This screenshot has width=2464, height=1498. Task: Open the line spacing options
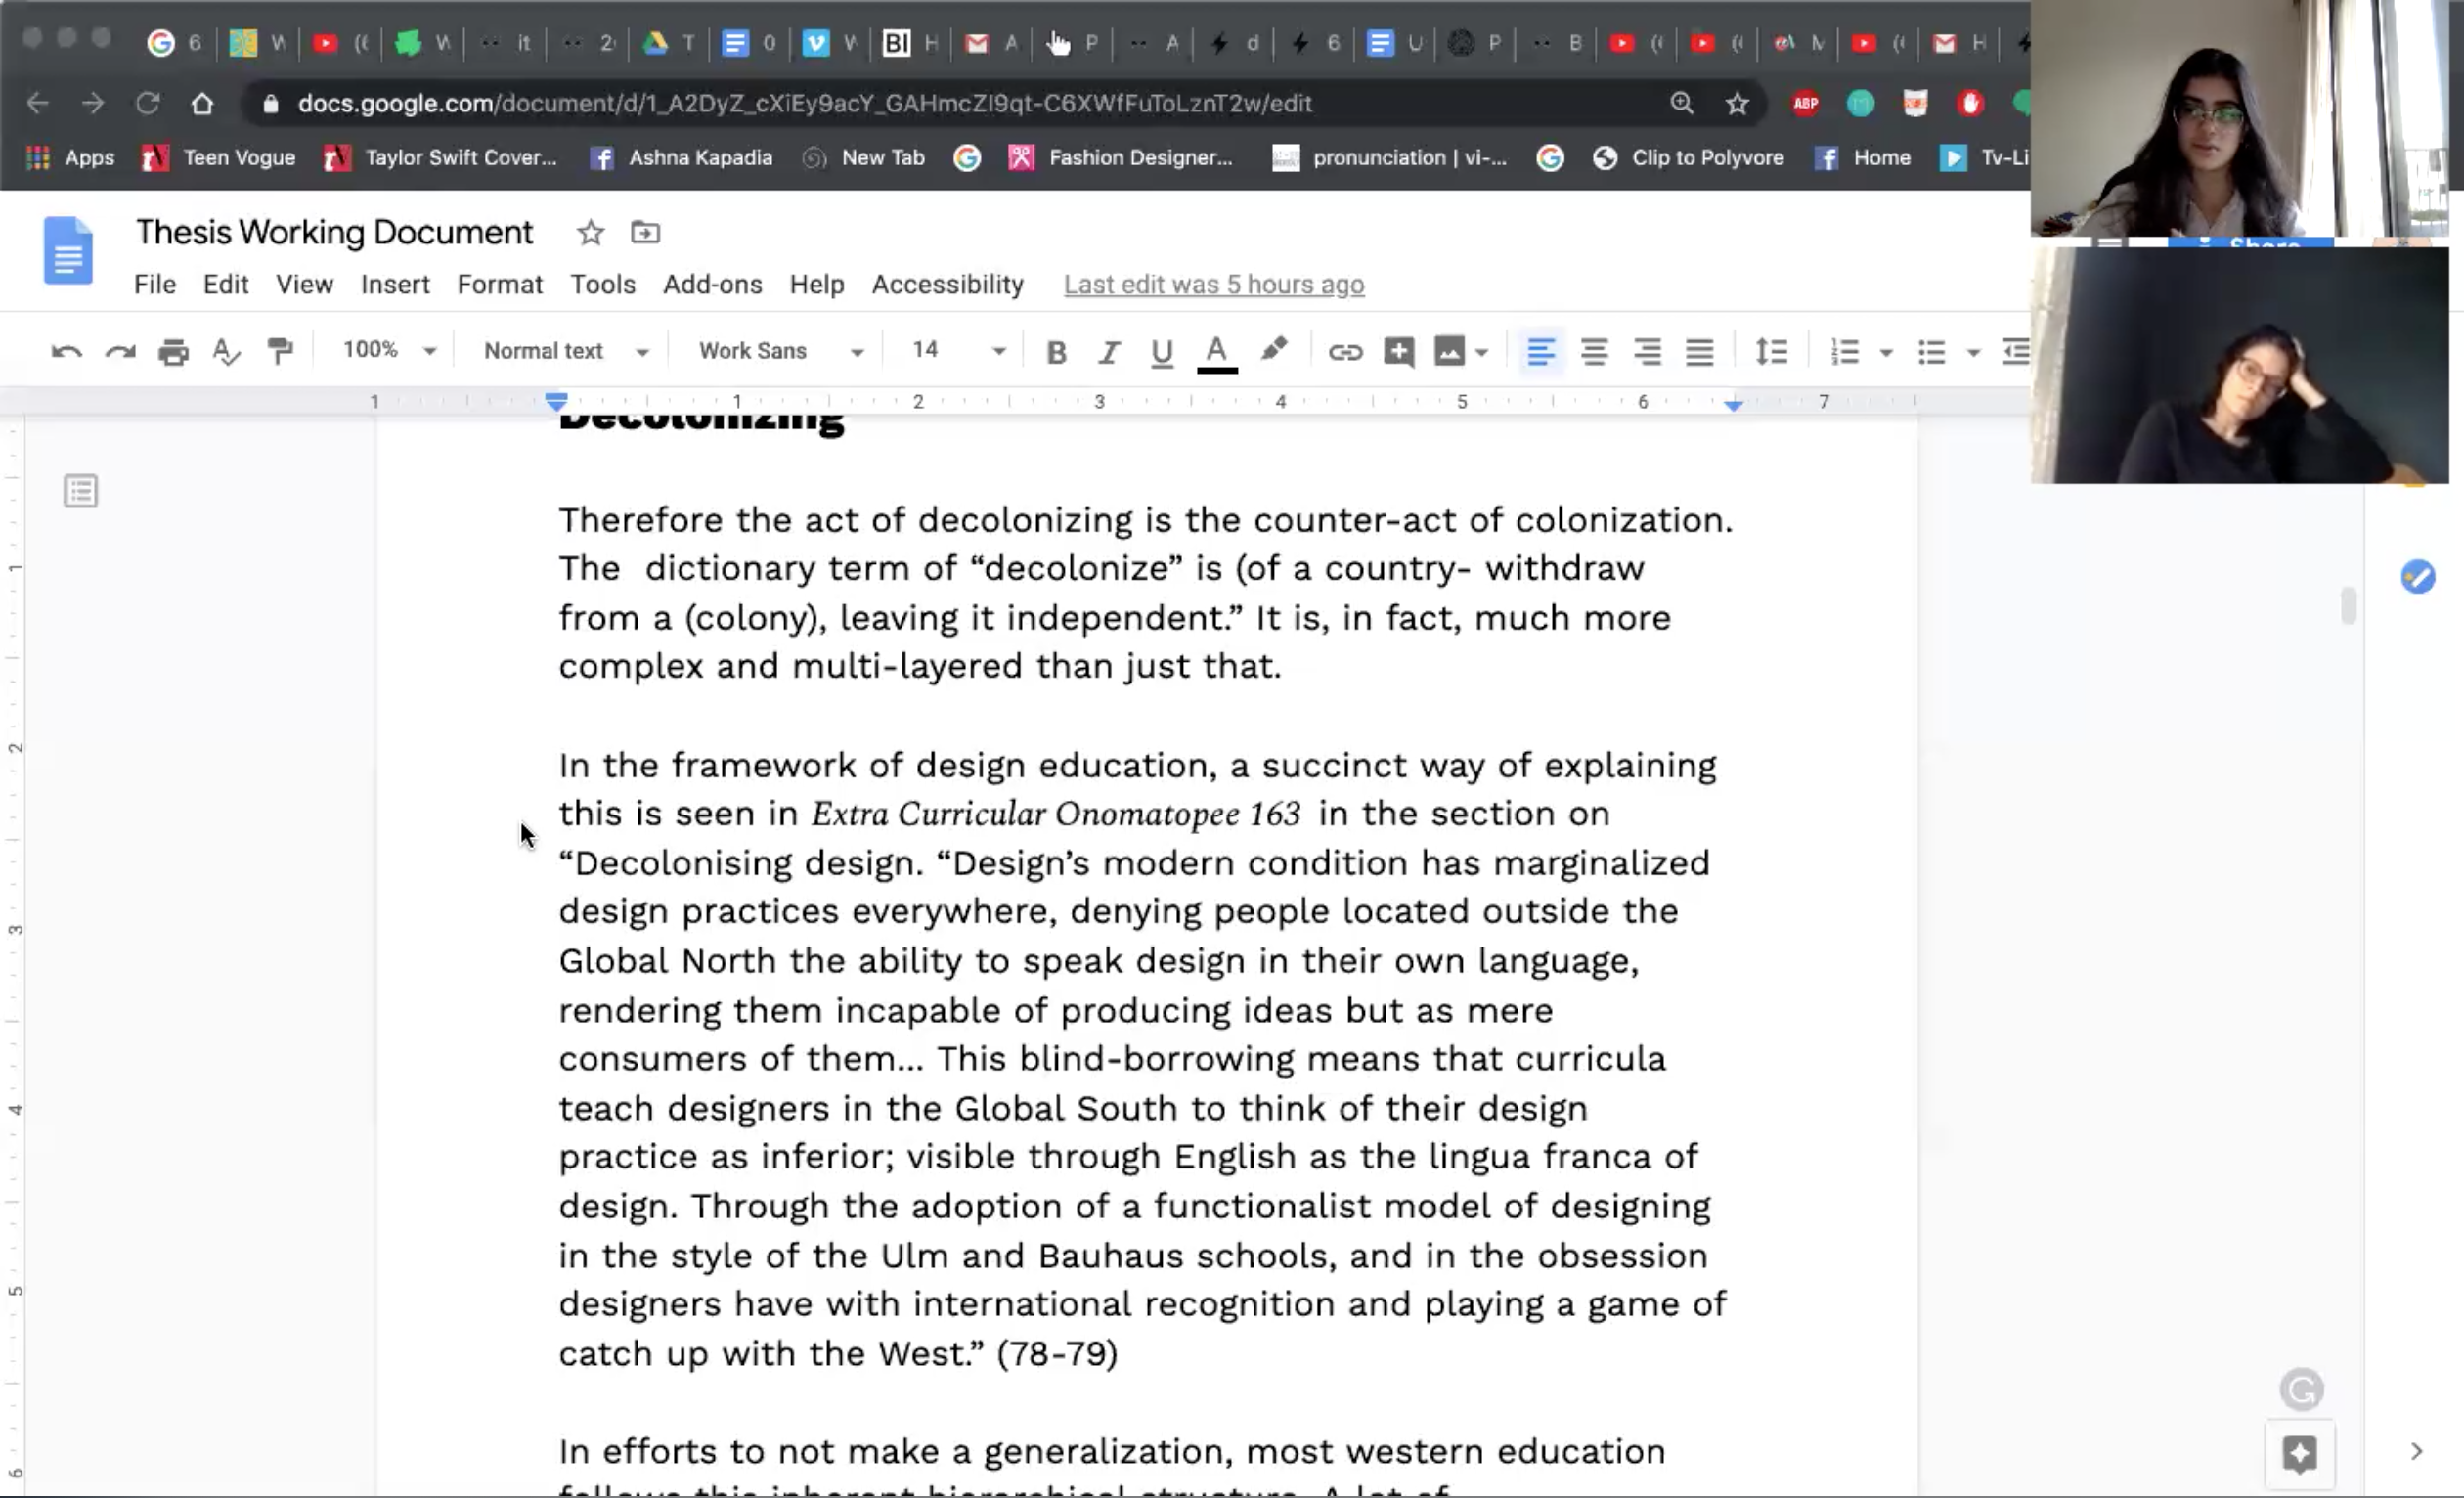pyautogui.click(x=1771, y=352)
